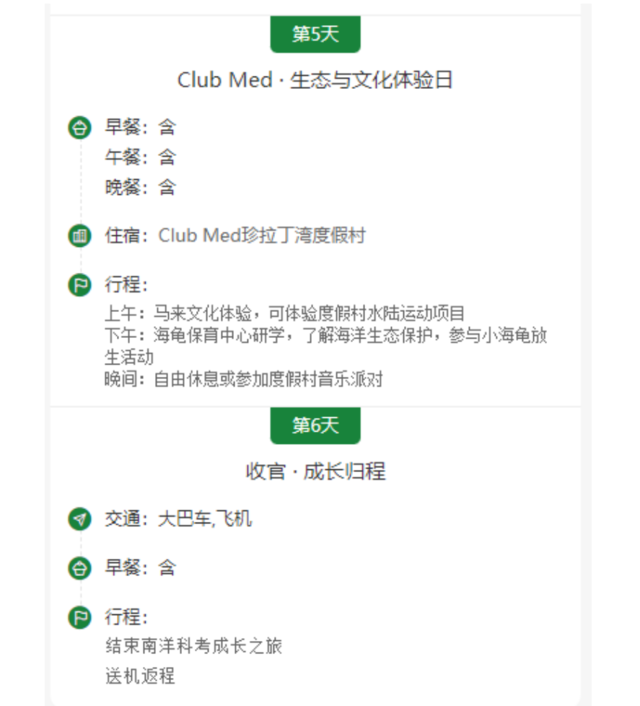The width and height of the screenshot is (640, 706).
Task: Click the transport paper-plane icon
Action: 80,519
